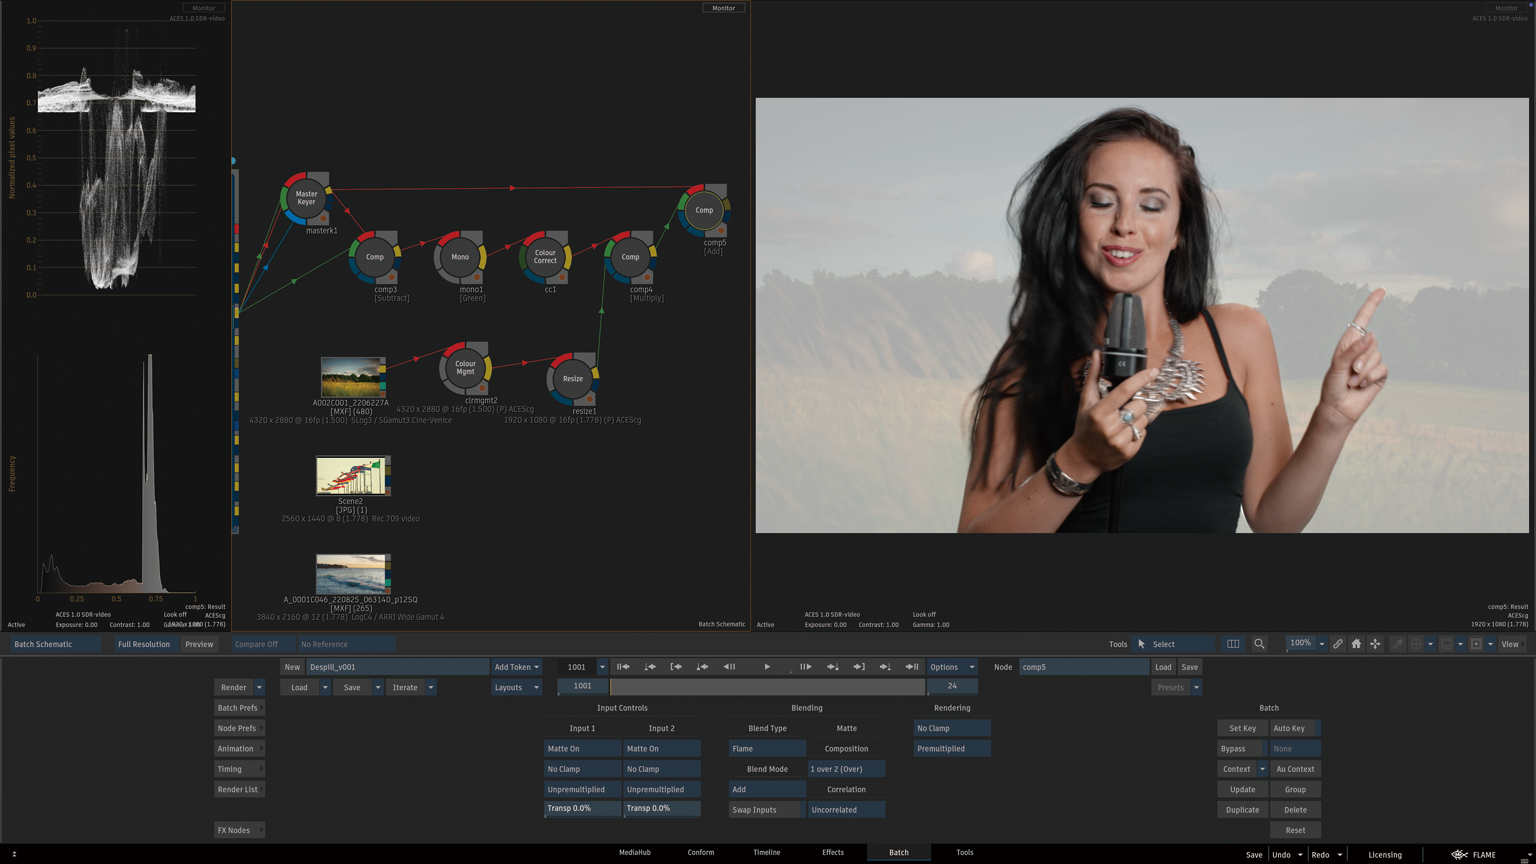1536x864 pixels.
Task: Go to the first frame
Action: [x=623, y=667]
